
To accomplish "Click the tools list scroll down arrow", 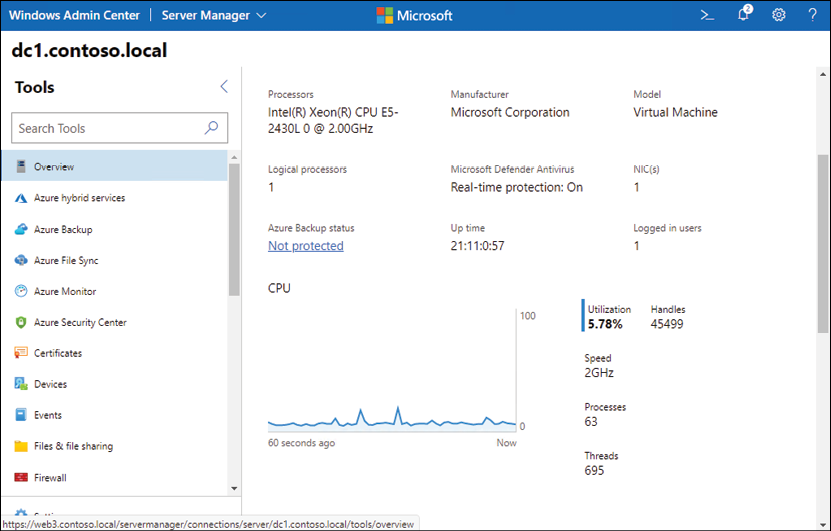I will pos(234,488).
